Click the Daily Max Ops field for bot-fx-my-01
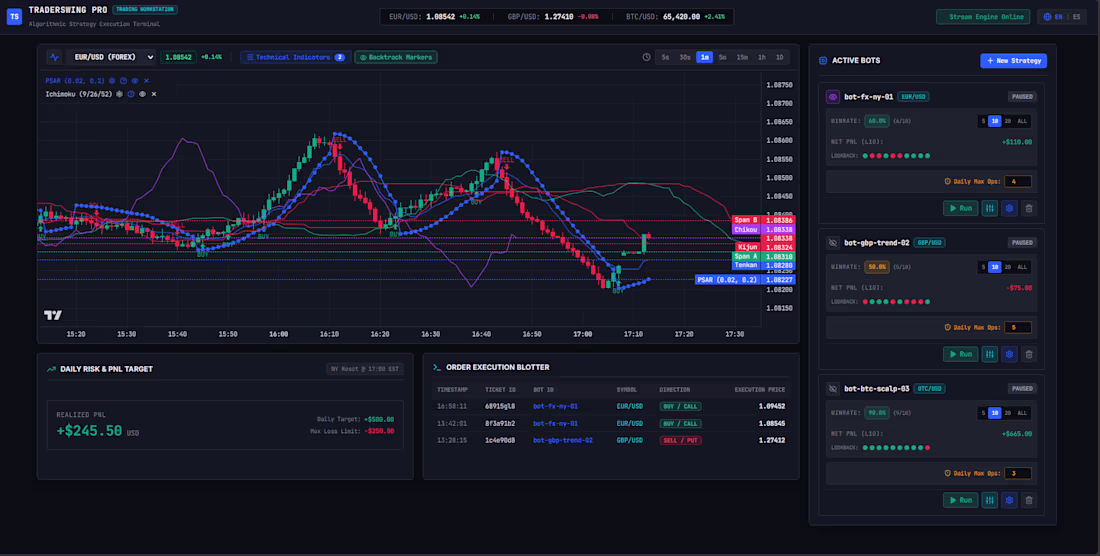This screenshot has width=1100, height=556. click(x=1017, y=182)
